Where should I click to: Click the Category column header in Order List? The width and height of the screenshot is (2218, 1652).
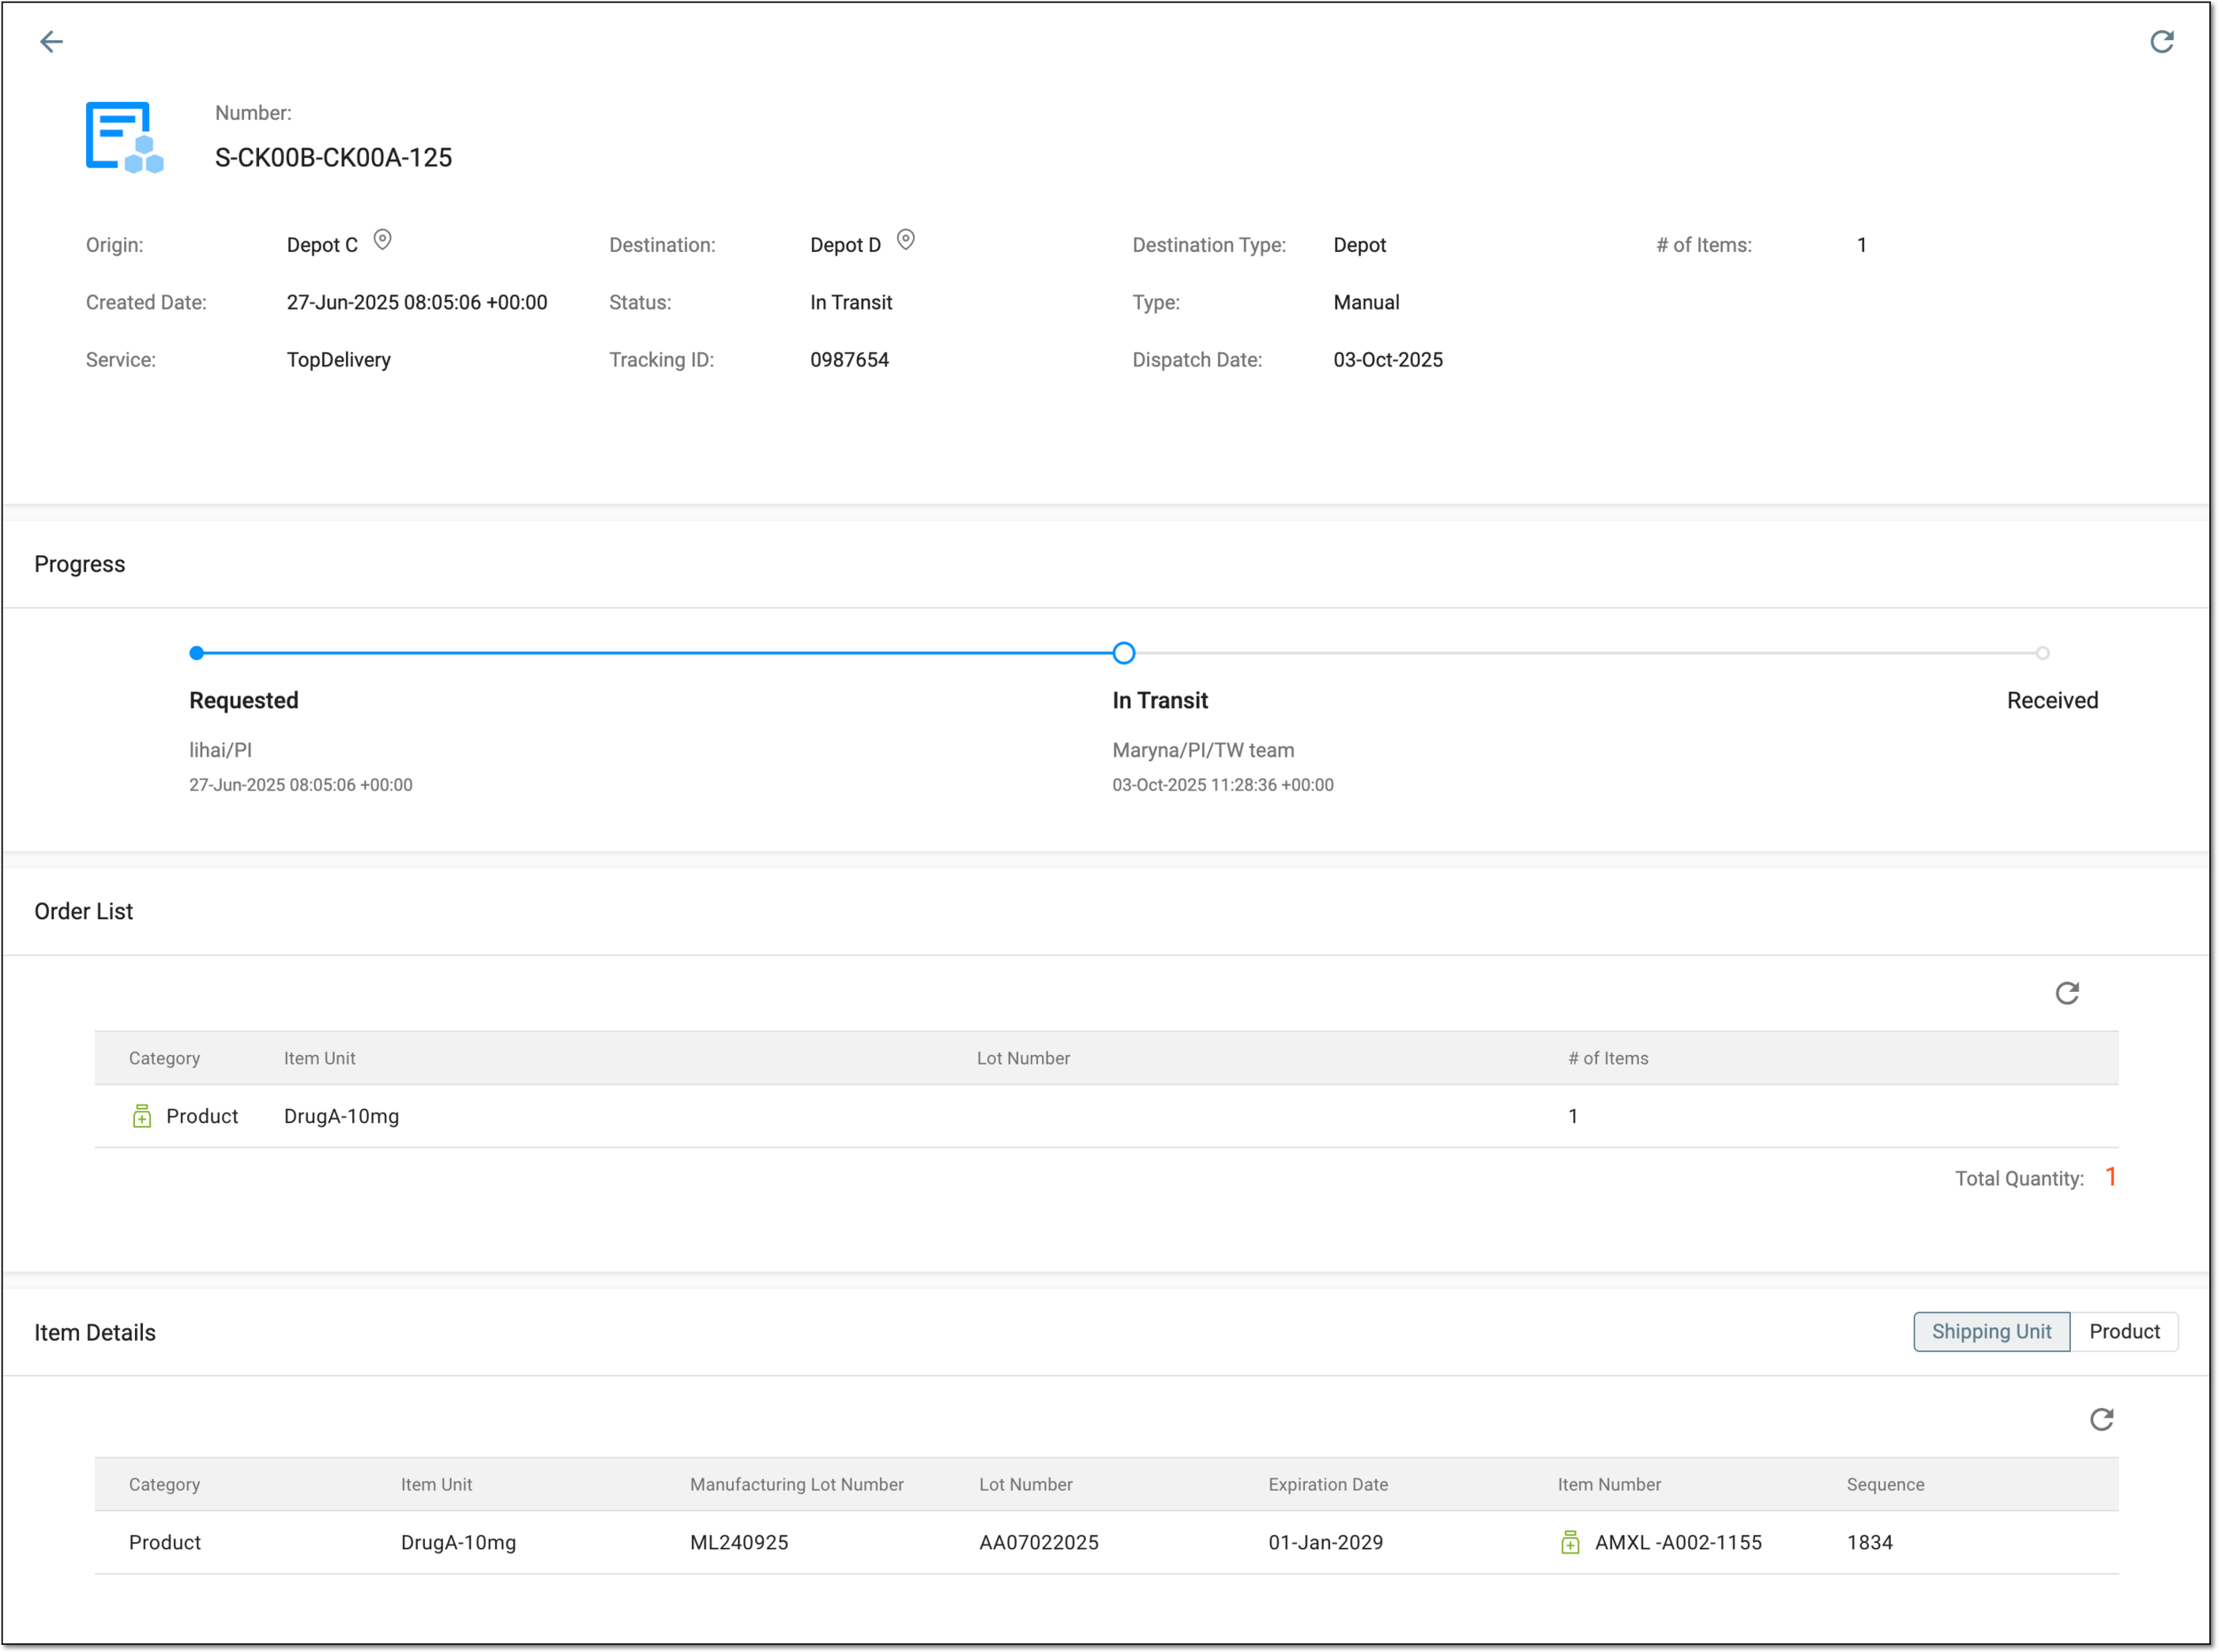click(164, 1058)
